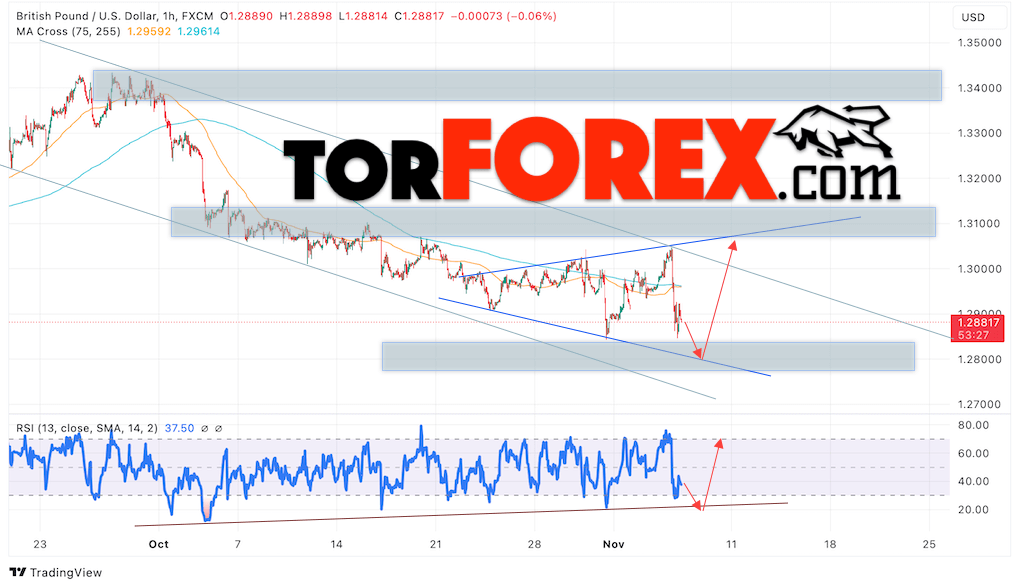Screen dimensions: 1020x588
Task: Click the 21 date label on time axis
Action: coord(435,544)
